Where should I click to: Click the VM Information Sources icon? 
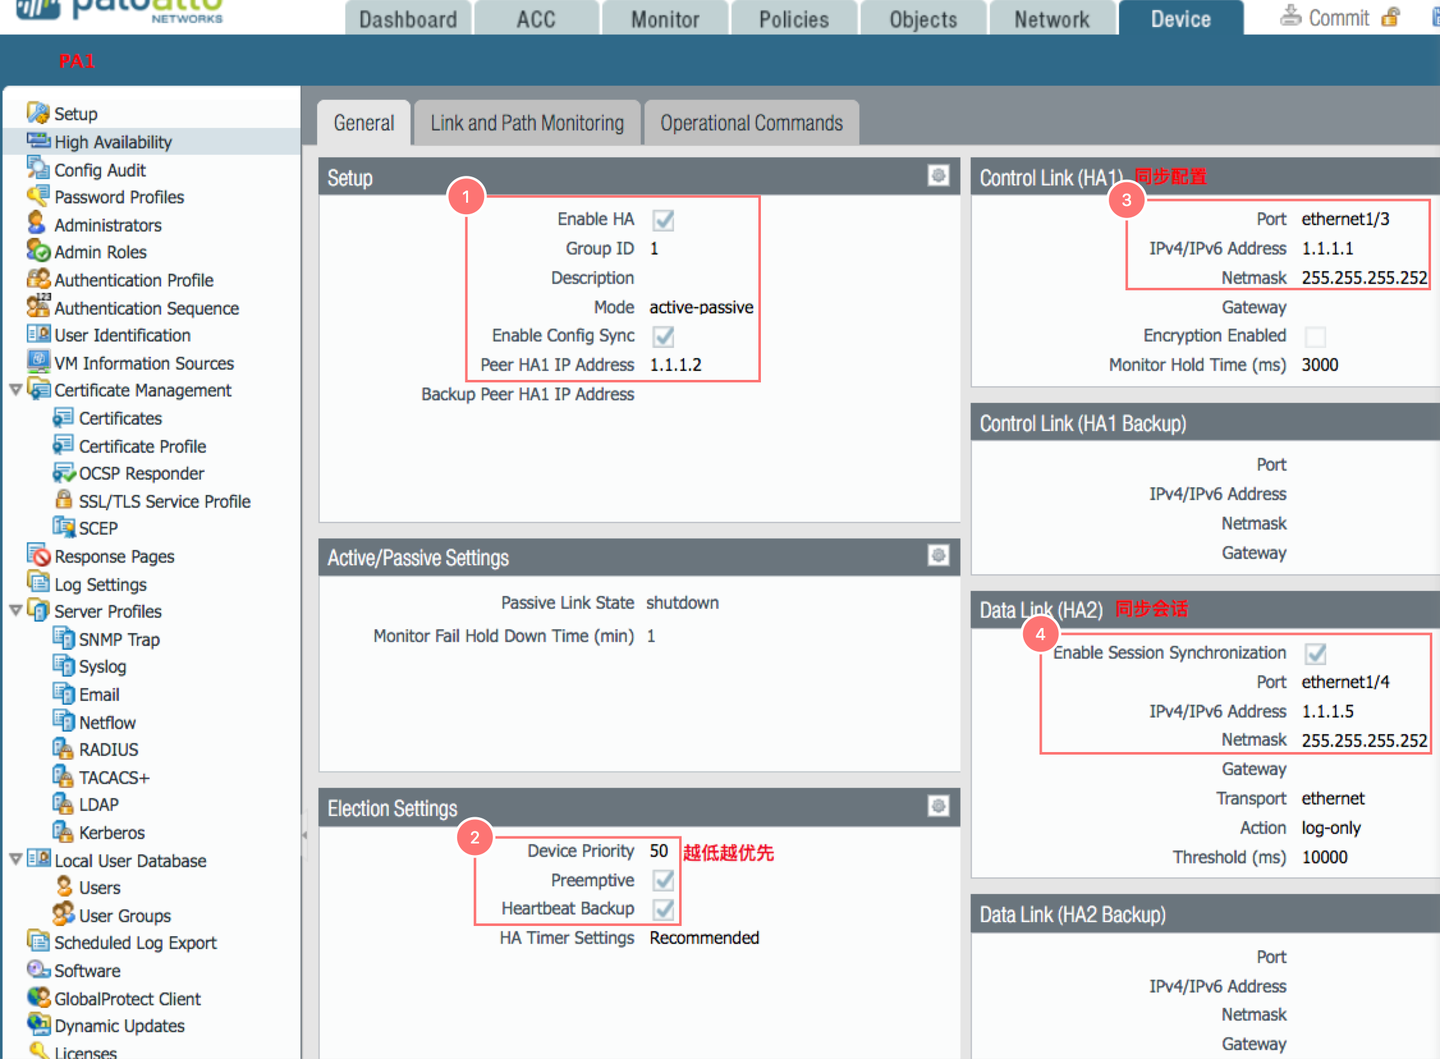tap(38, 362)
